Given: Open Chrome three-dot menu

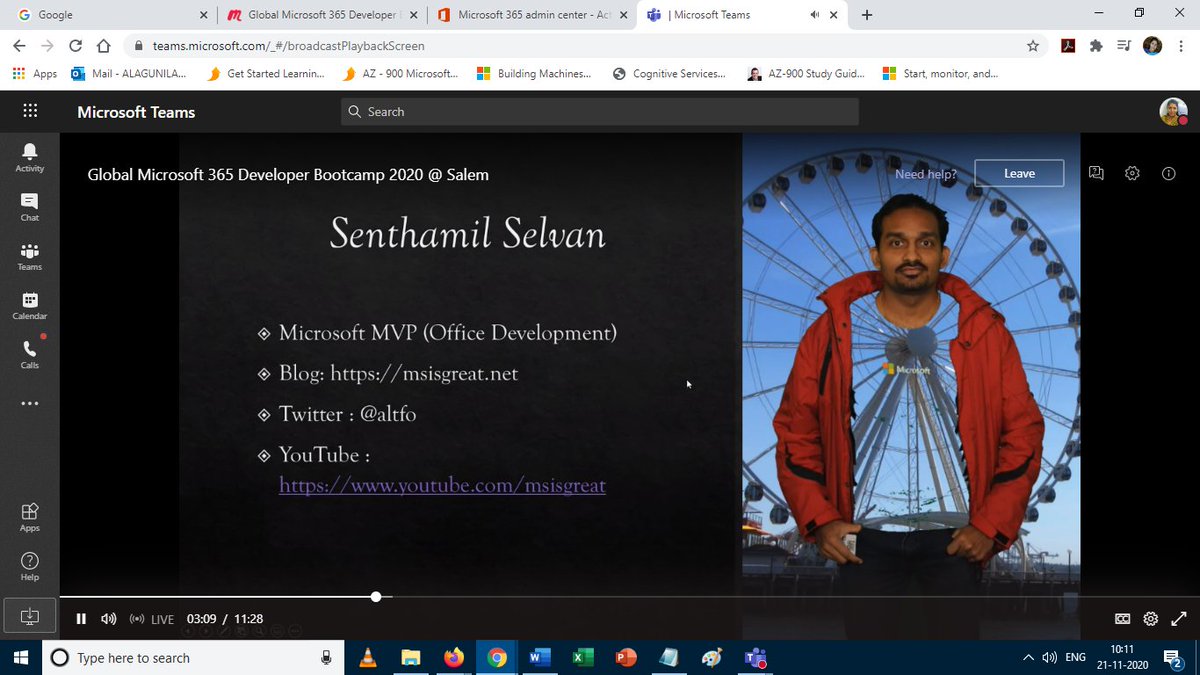Looking at the screenshot, I should click(x=1180, y=46).
